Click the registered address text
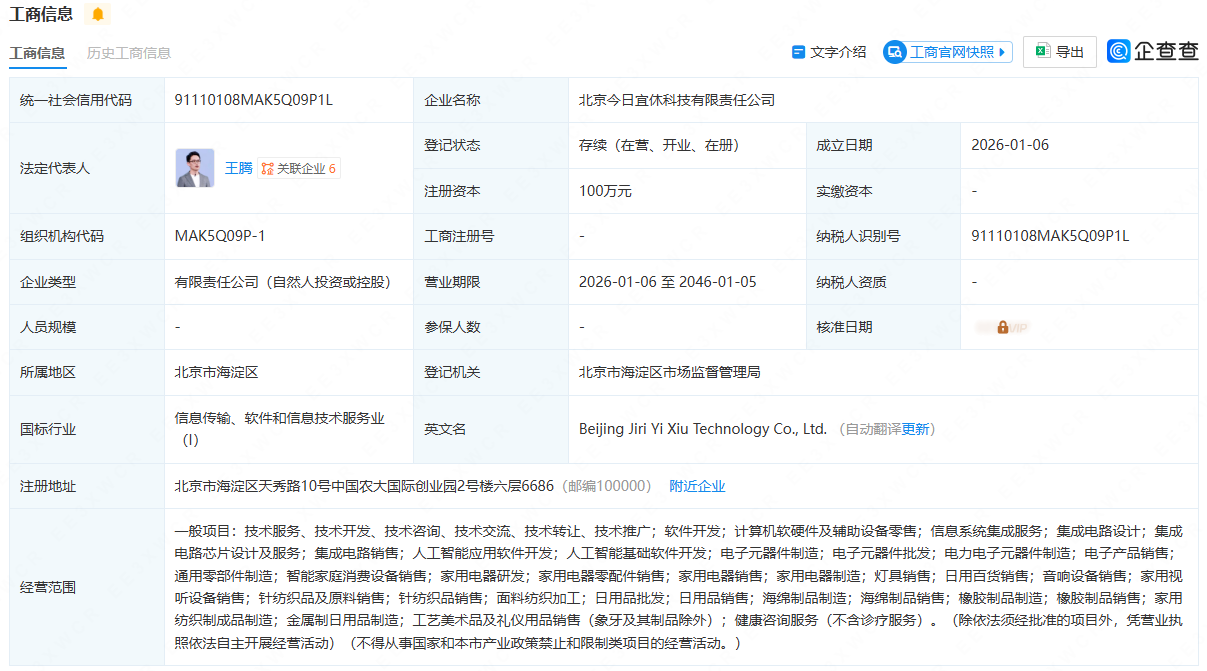Image resolution: width=1207 pixels, height=671 pixels. tap(364, 486)
